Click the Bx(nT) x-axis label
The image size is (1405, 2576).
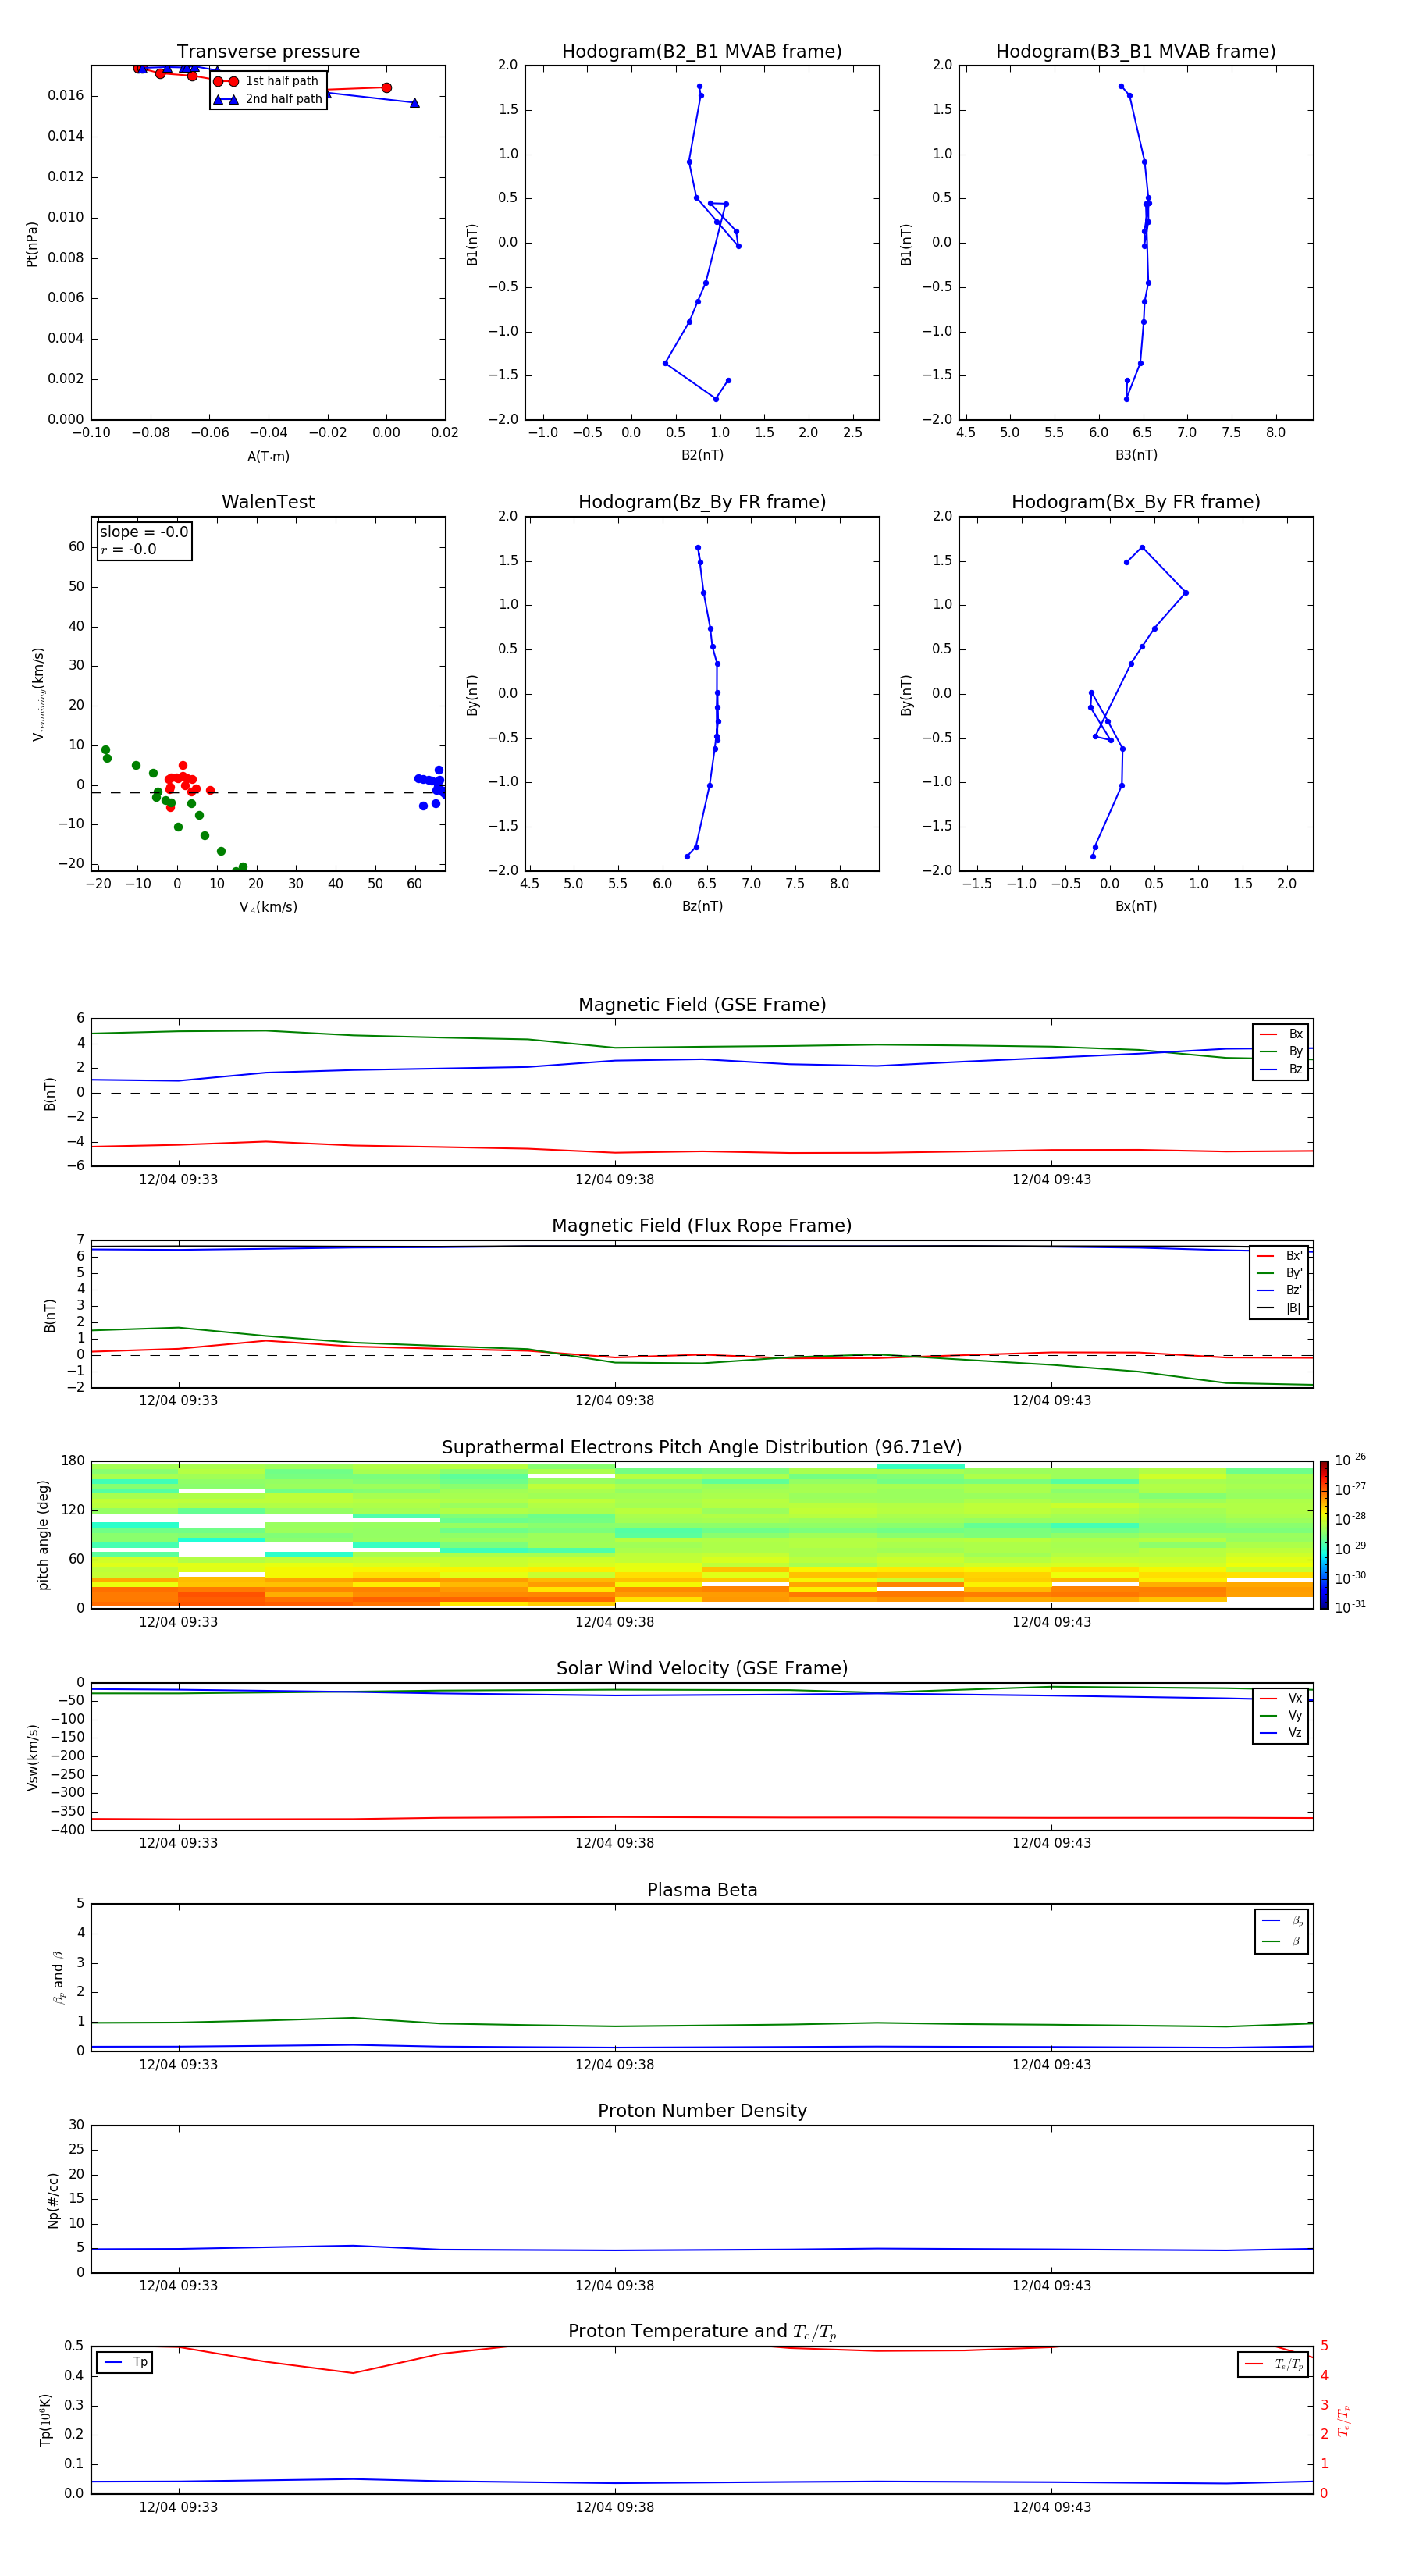click(x=1136, y=906)
